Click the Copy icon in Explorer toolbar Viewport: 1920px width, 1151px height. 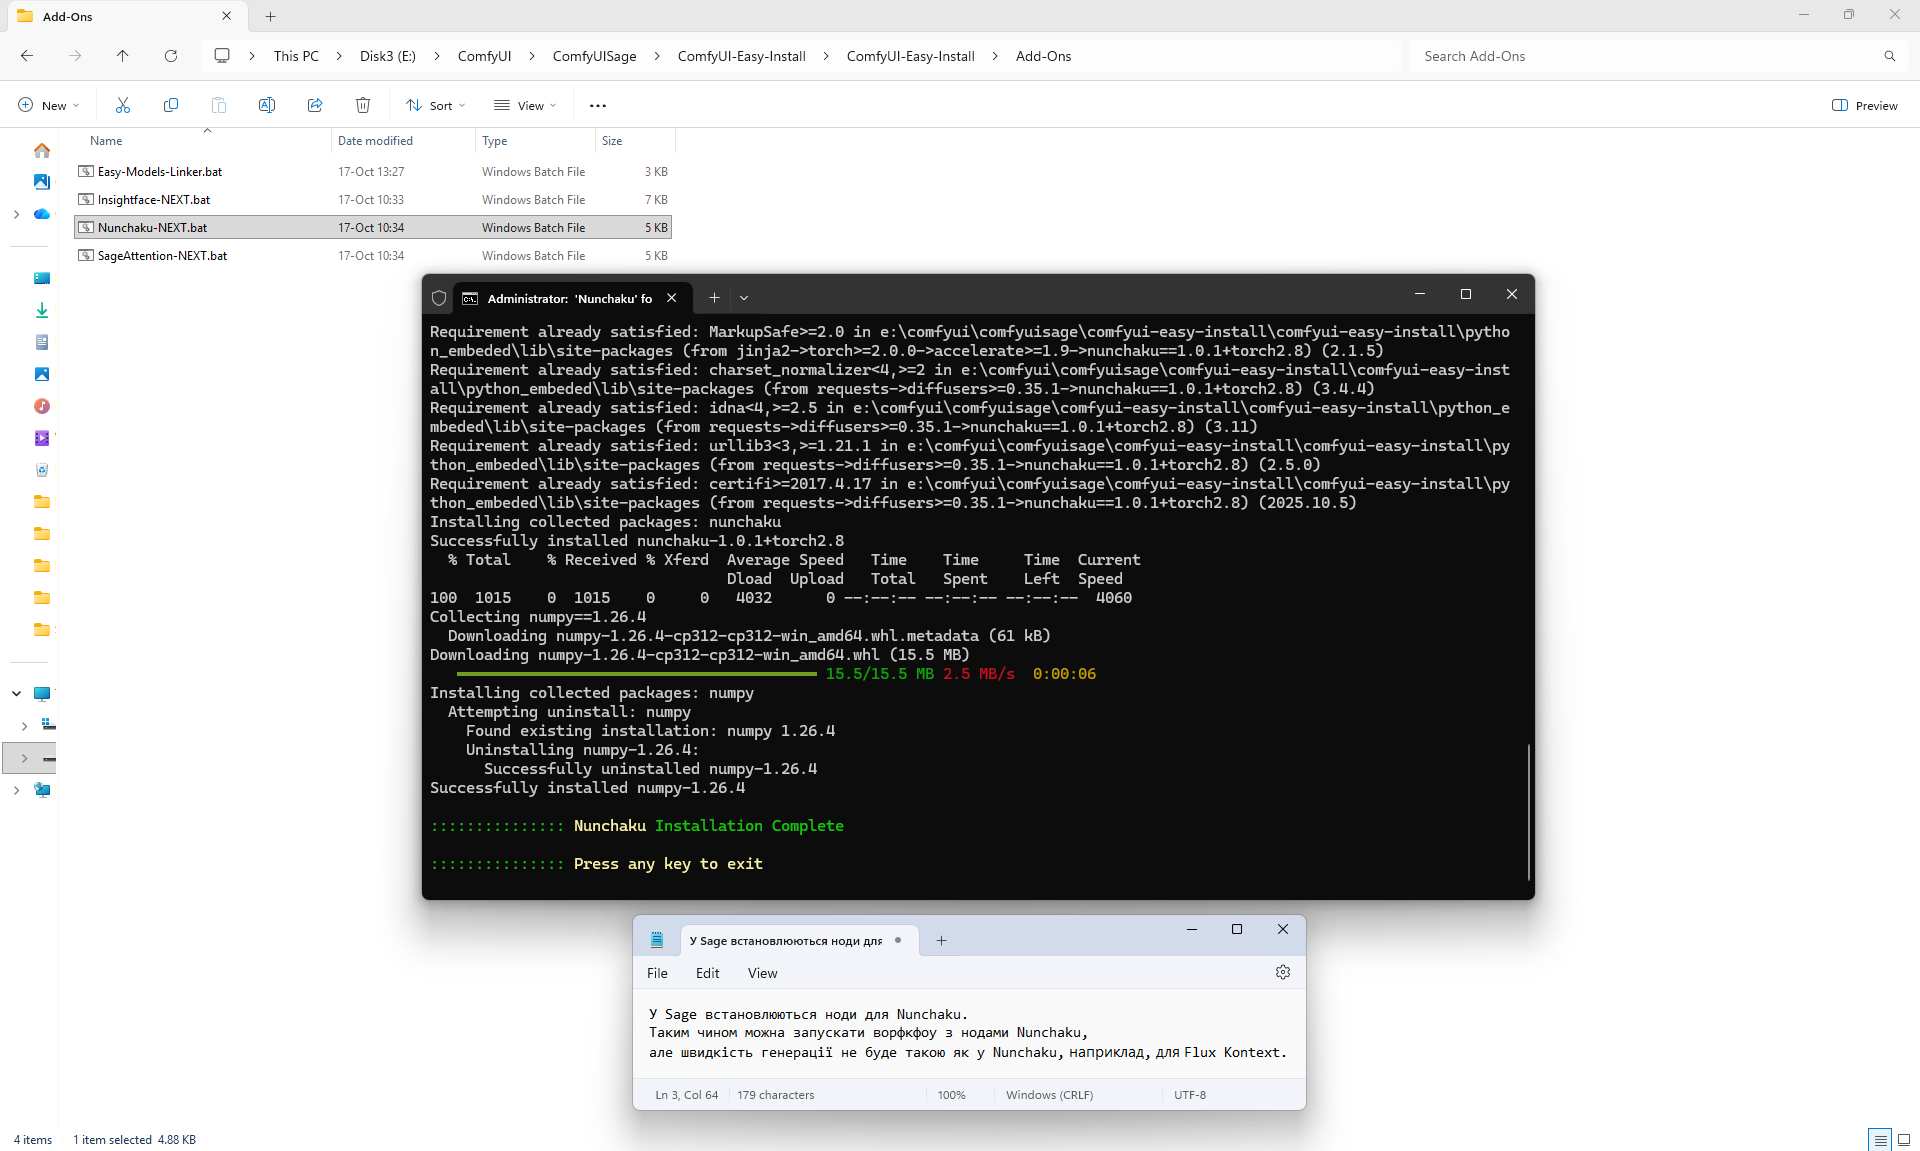(x=171, y=105)
